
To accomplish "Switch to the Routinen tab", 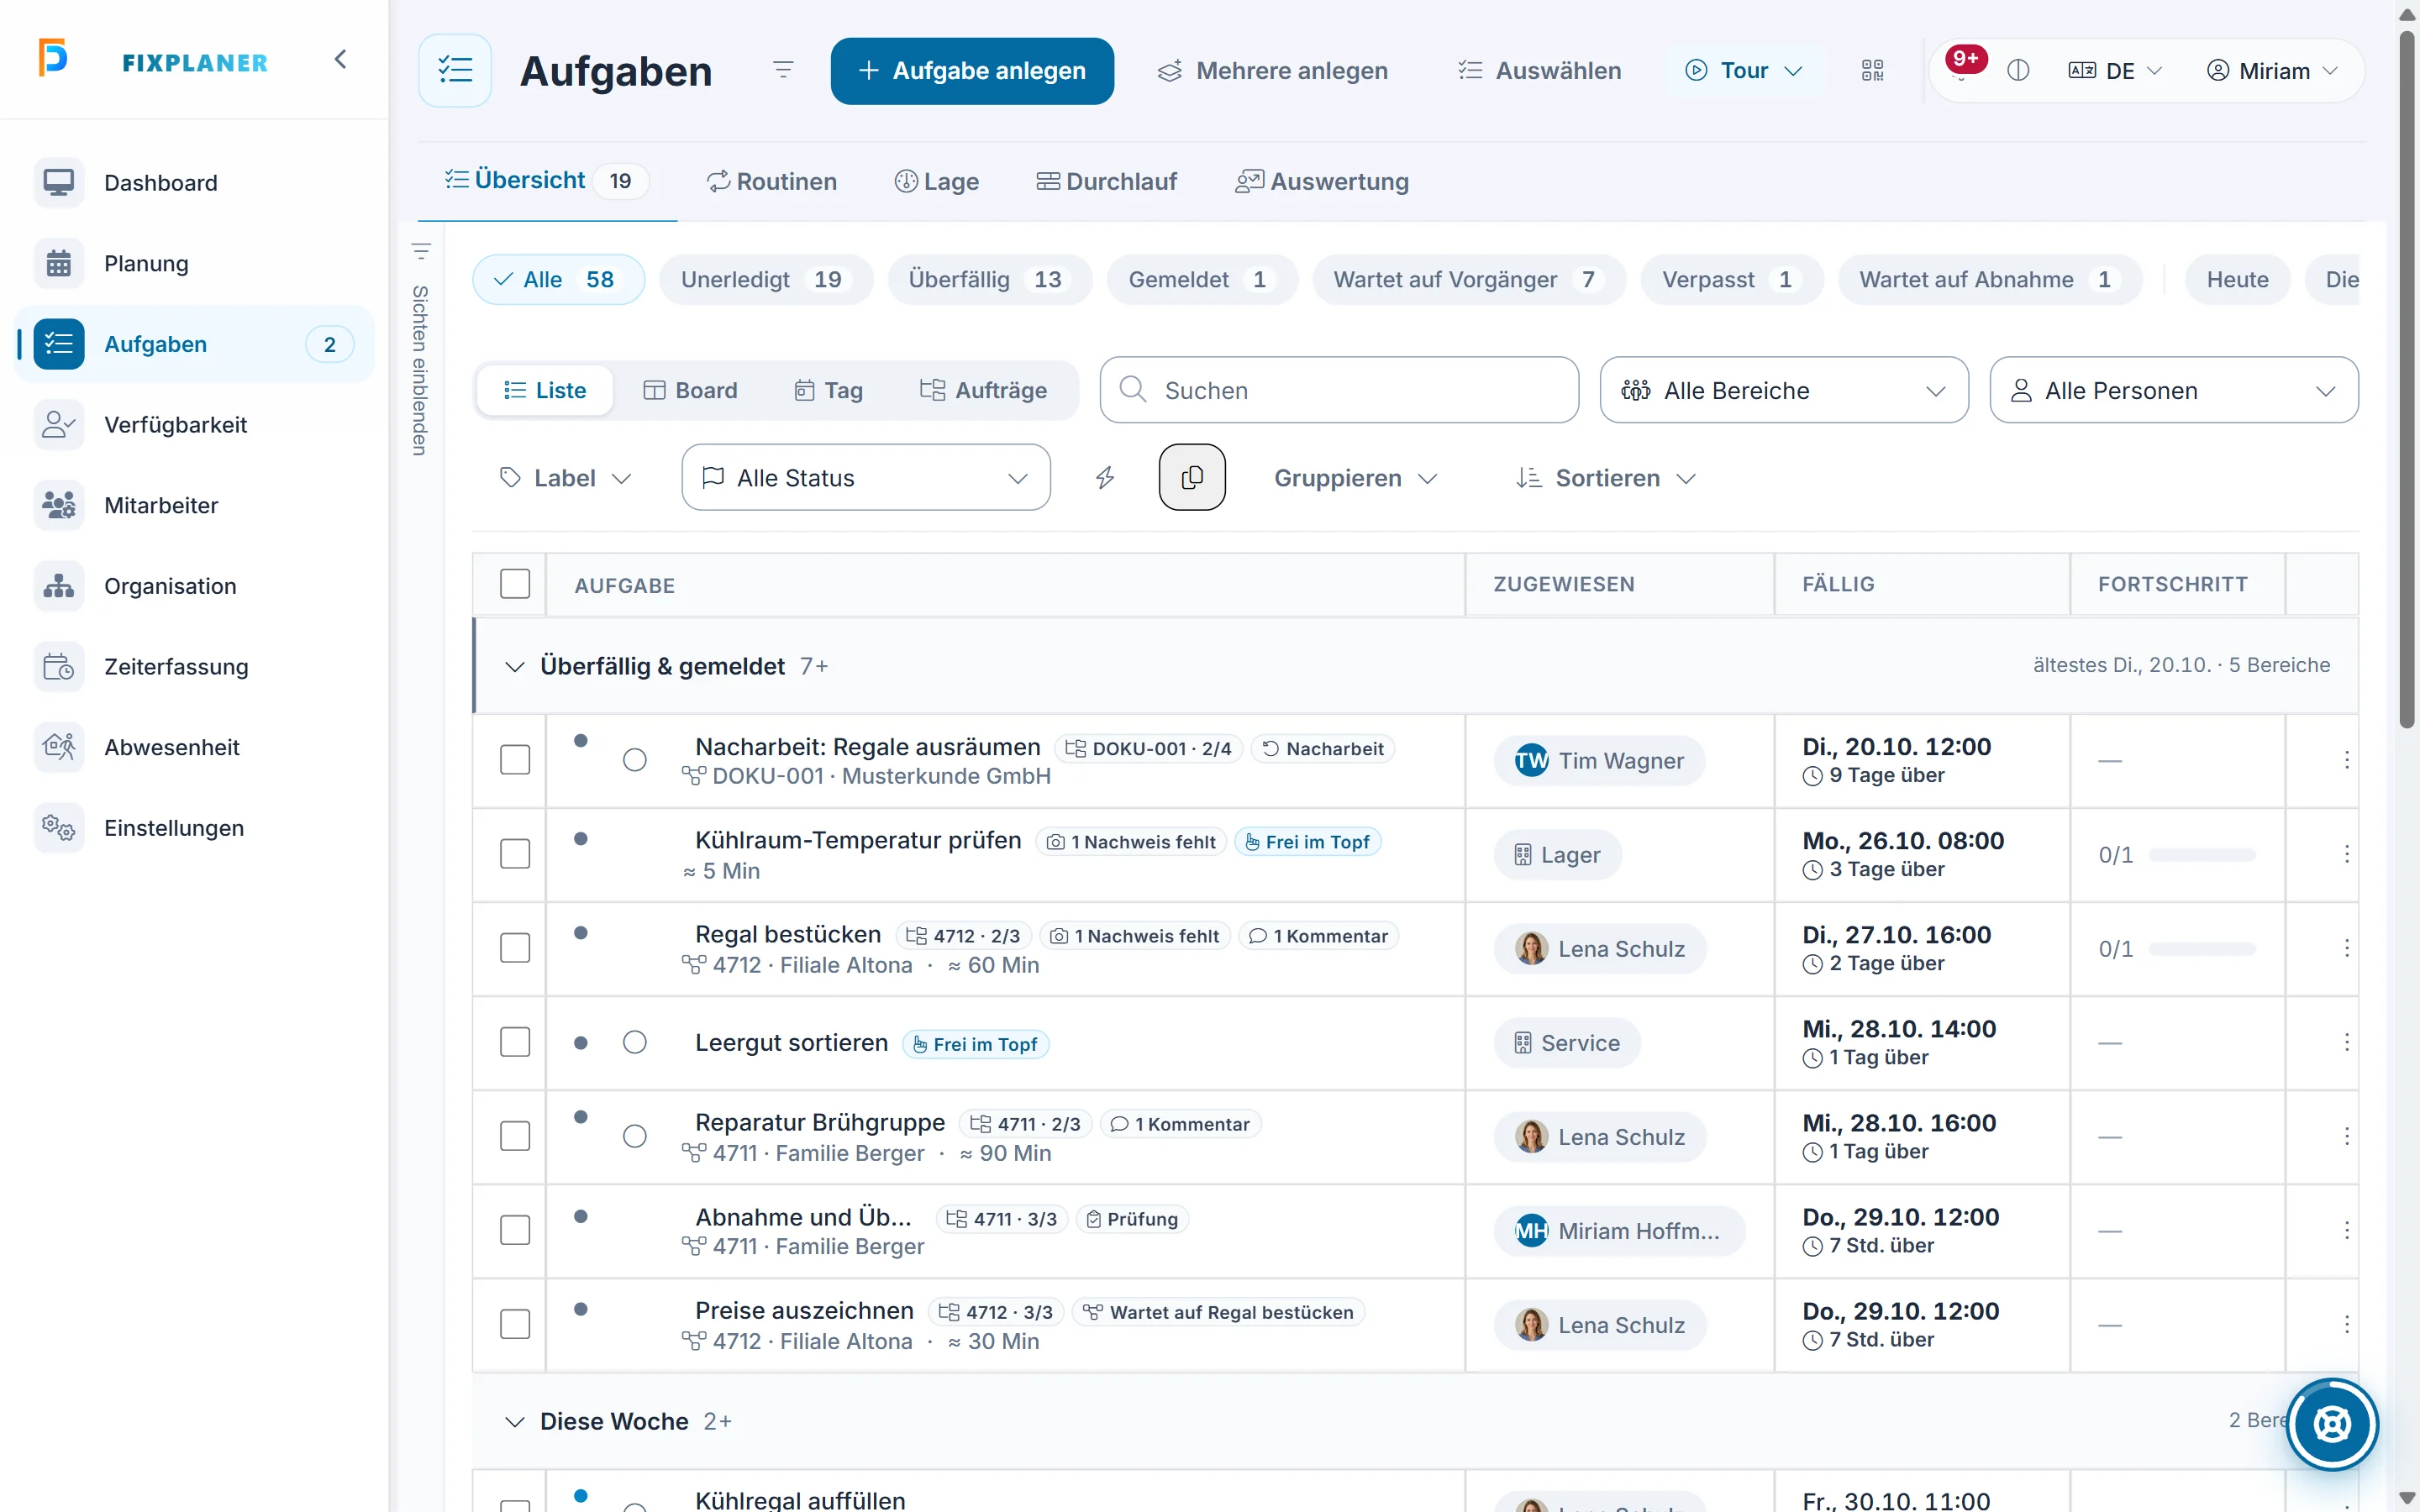I will pos(772,182).
